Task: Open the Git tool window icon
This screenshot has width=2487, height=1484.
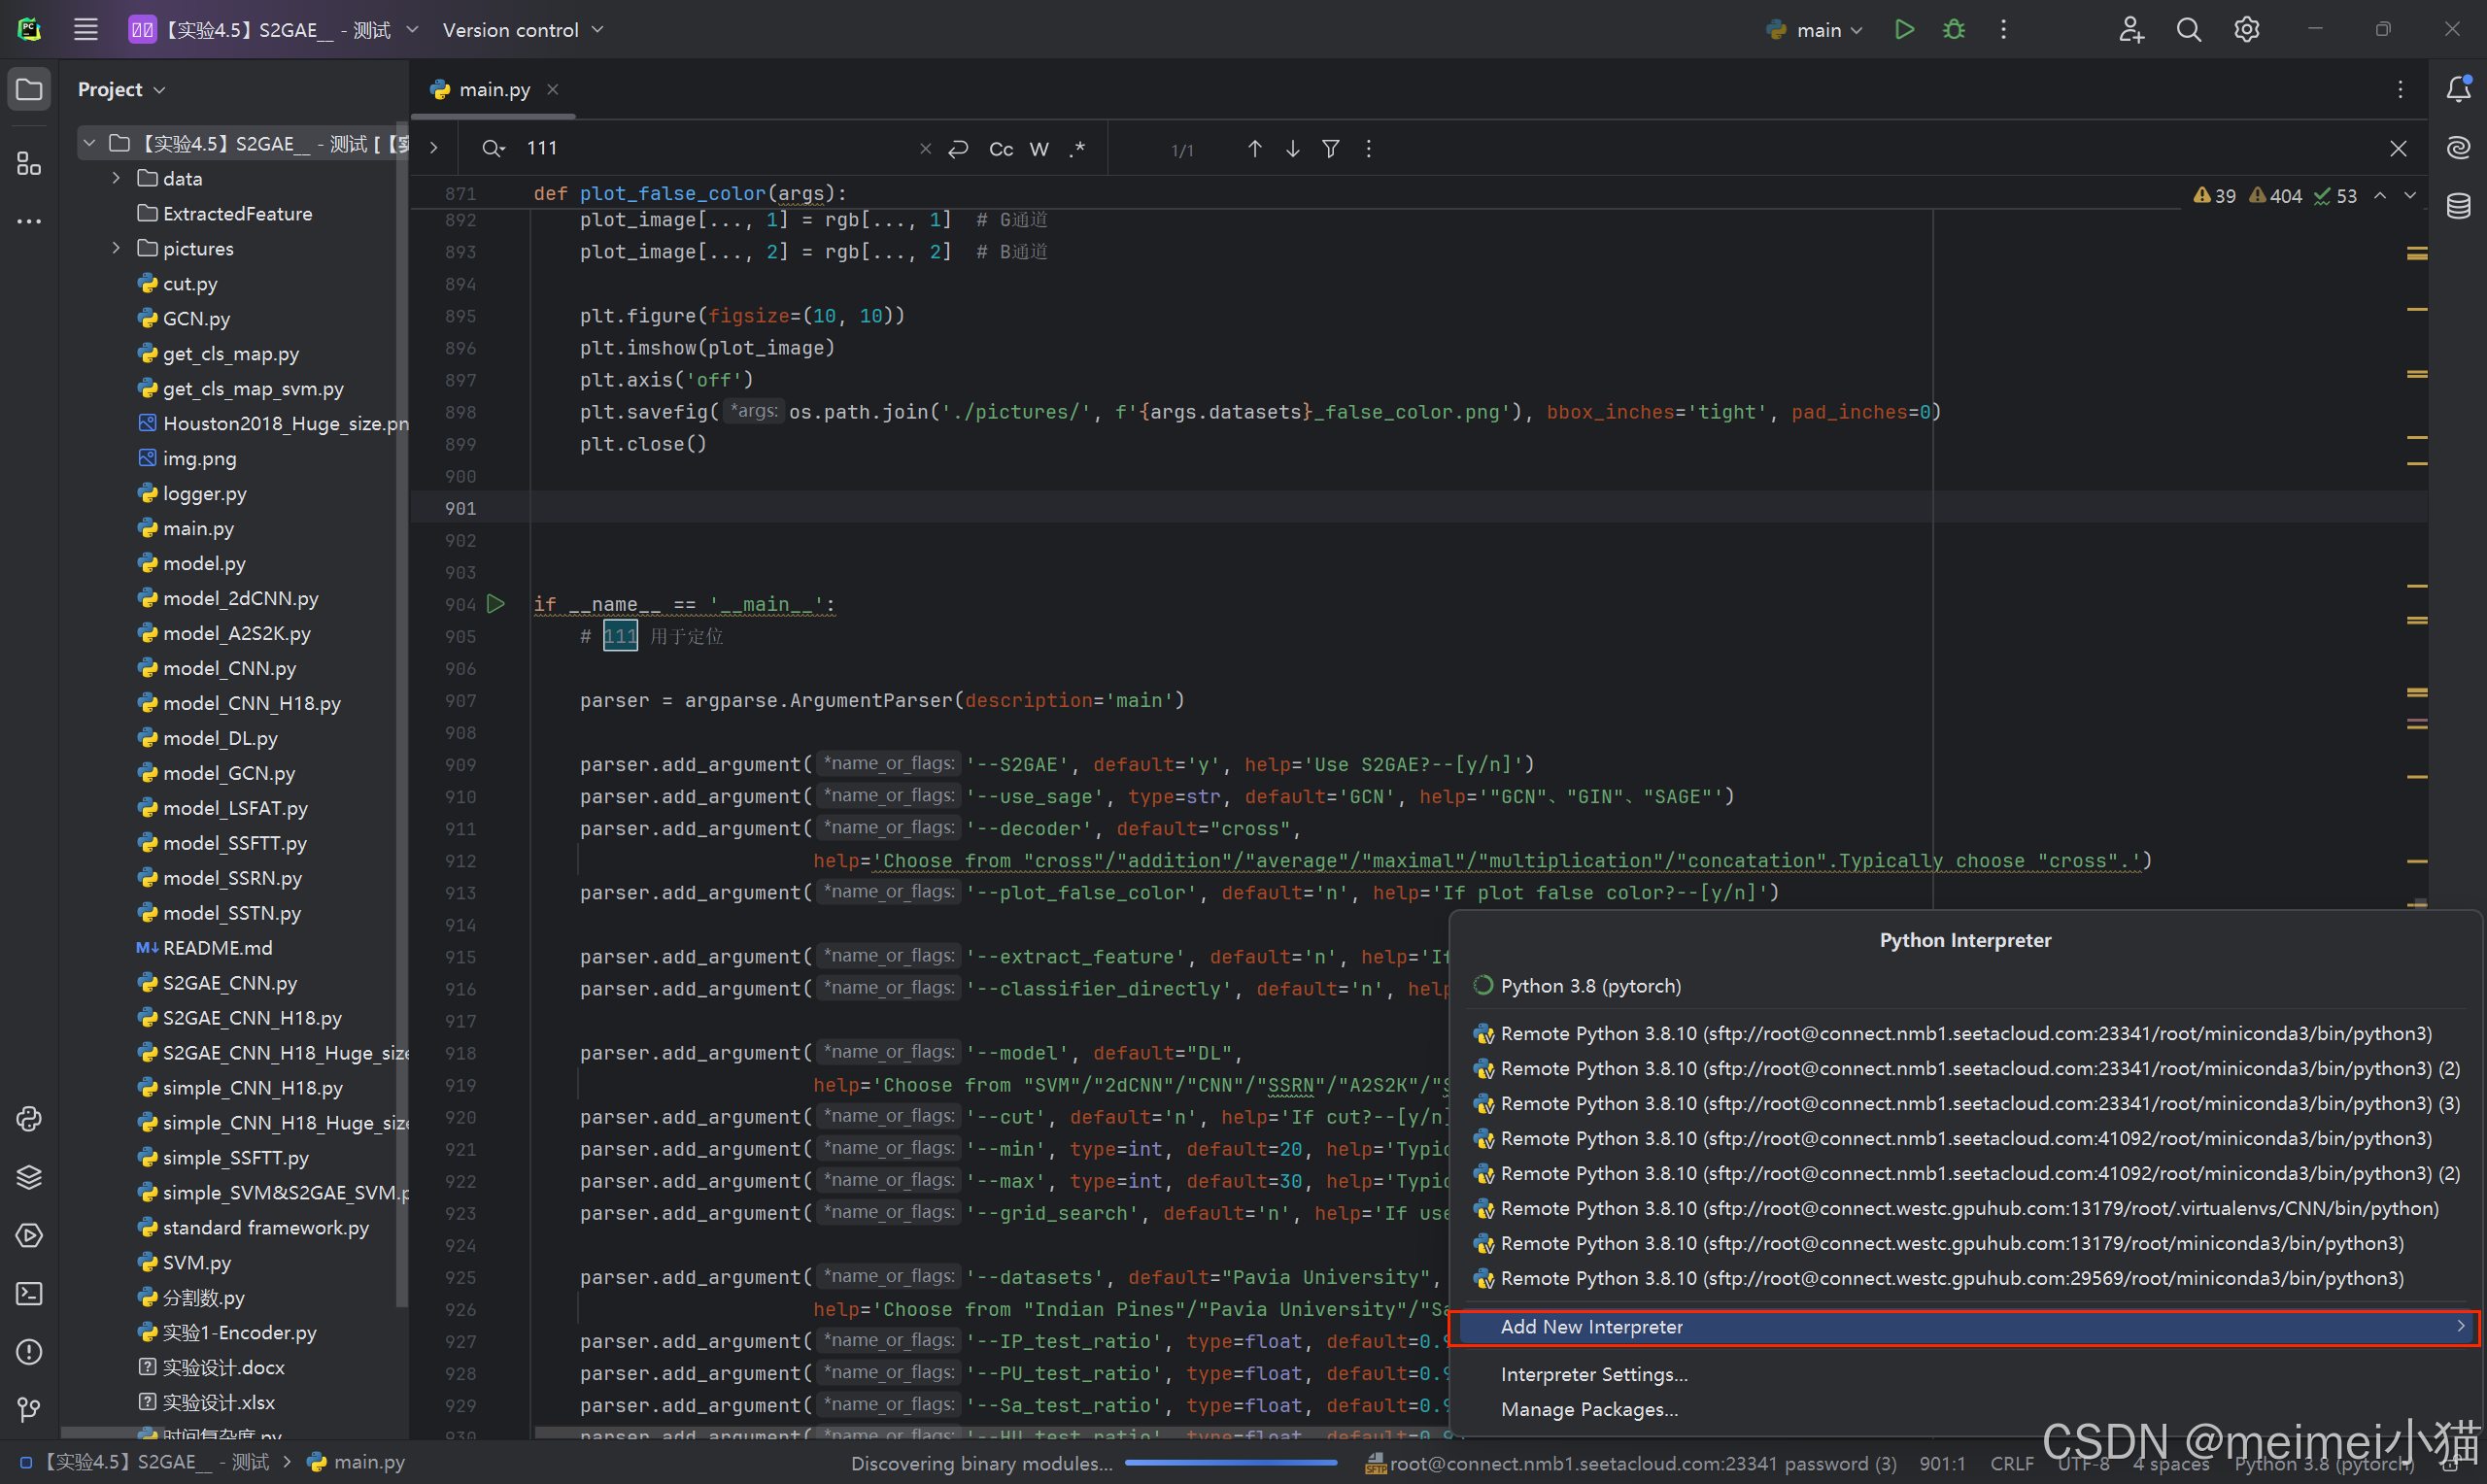Action: click(29, 1409)
